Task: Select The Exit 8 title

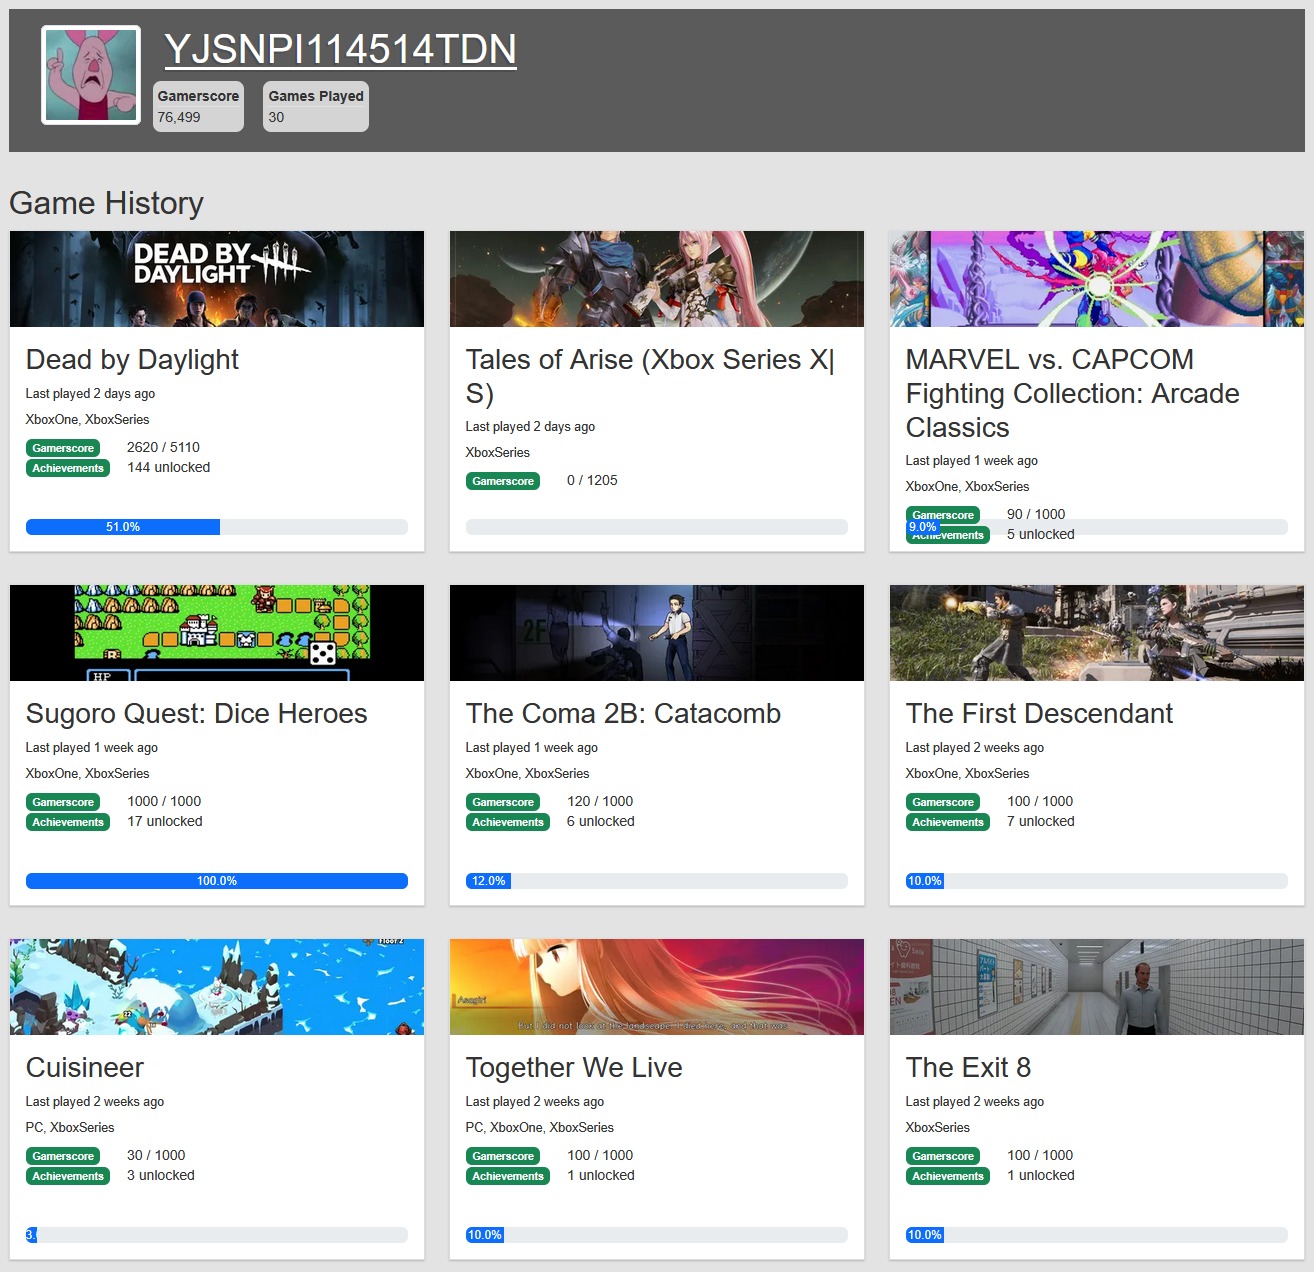Action: click(x=968, y=1068)
